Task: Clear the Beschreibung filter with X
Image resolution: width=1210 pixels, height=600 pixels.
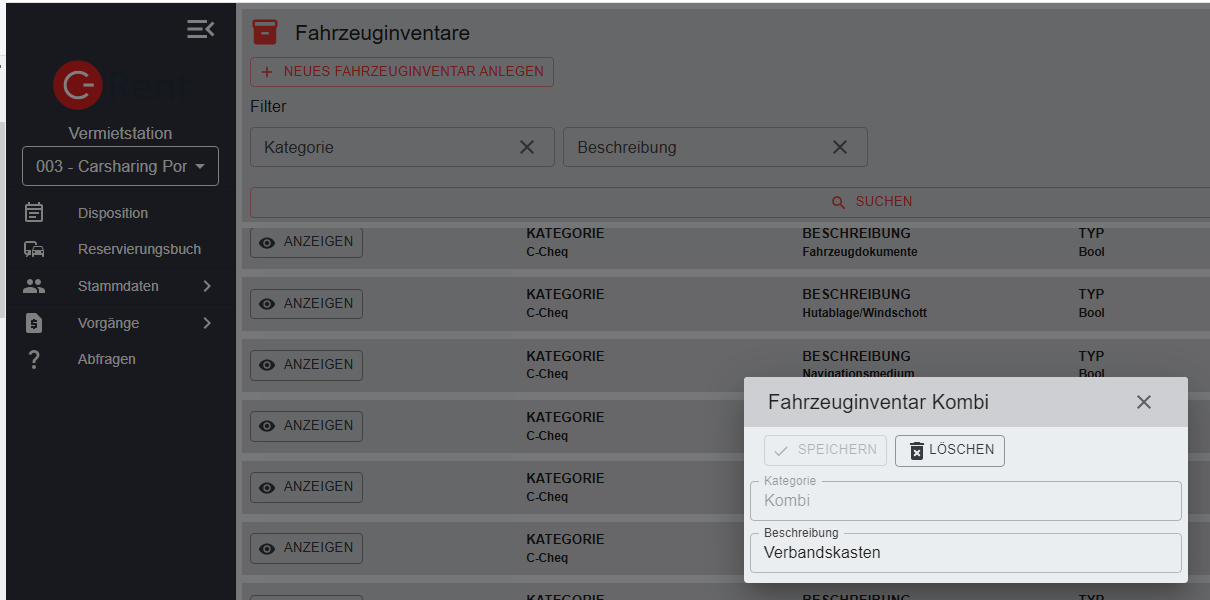Action: [x=840, y=147]
